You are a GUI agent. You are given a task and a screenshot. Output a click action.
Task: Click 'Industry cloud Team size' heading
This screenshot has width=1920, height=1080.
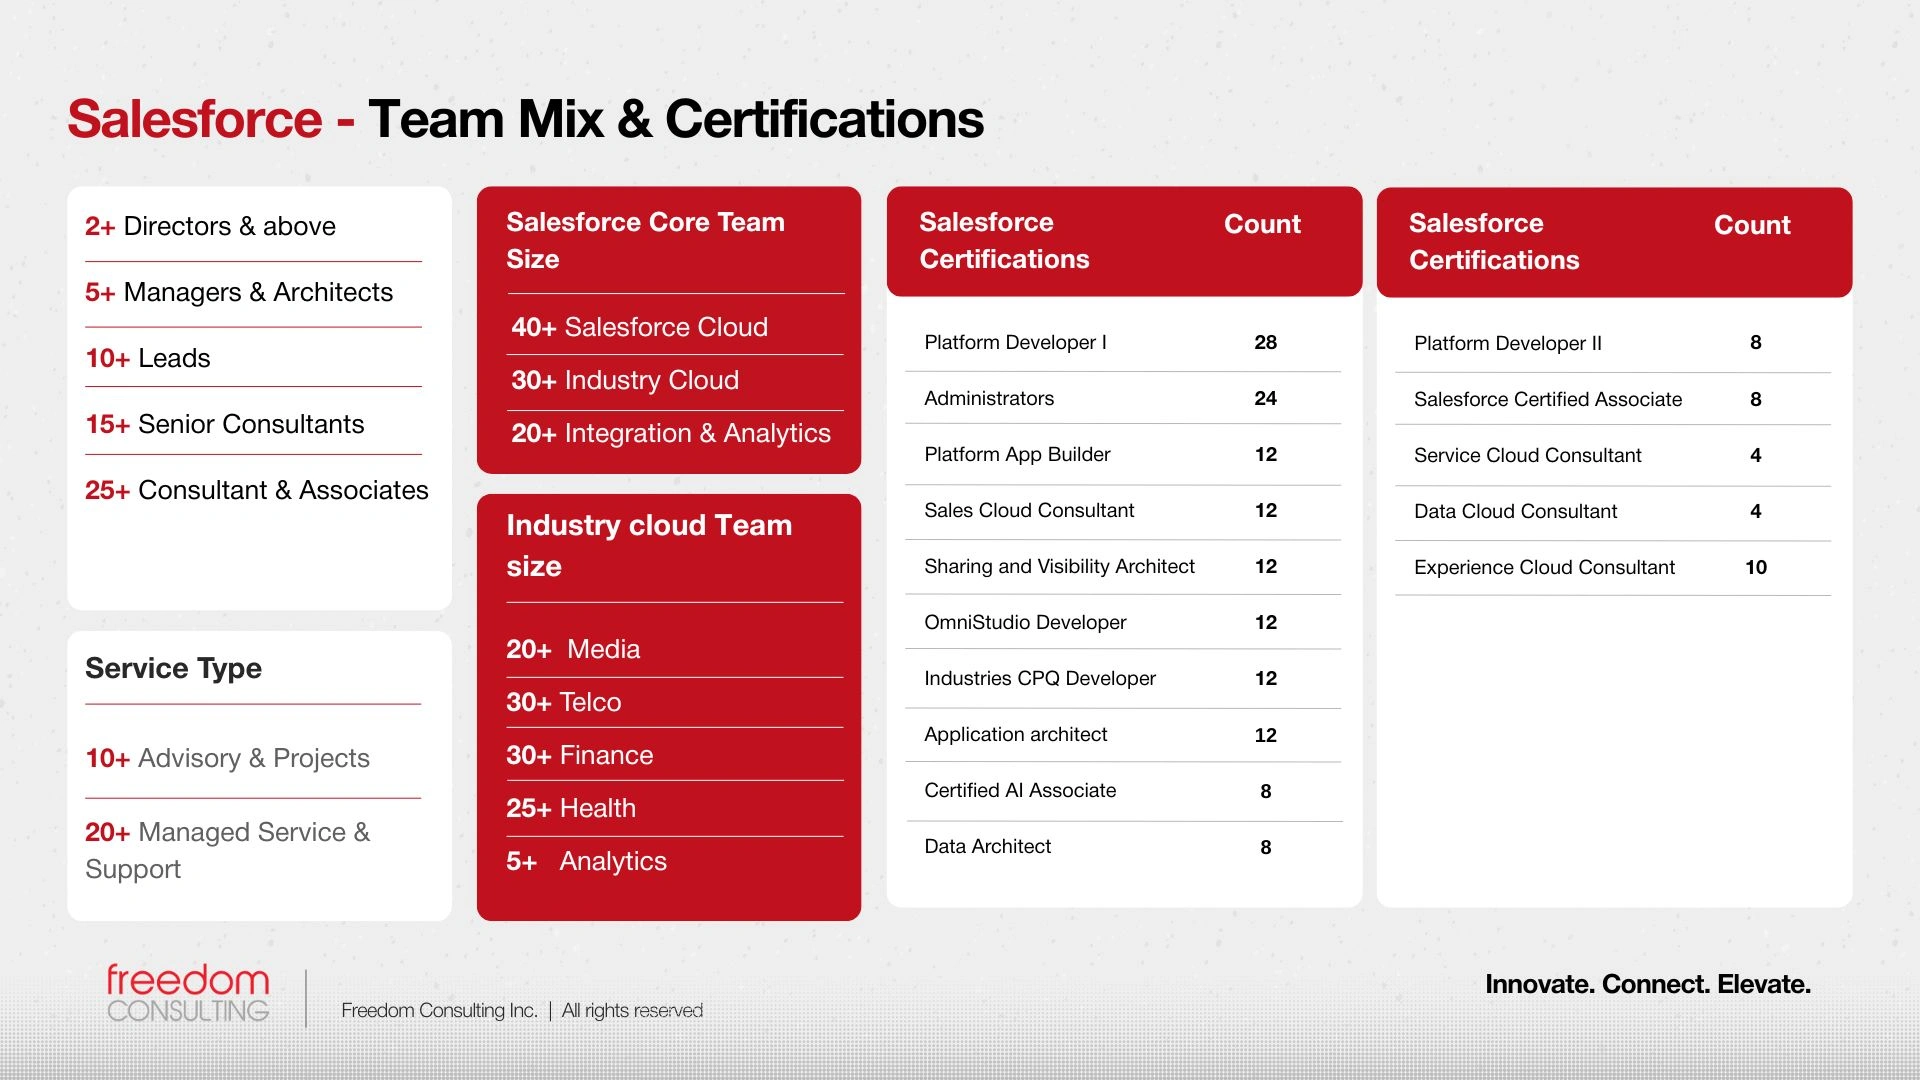tap(649, 545)
